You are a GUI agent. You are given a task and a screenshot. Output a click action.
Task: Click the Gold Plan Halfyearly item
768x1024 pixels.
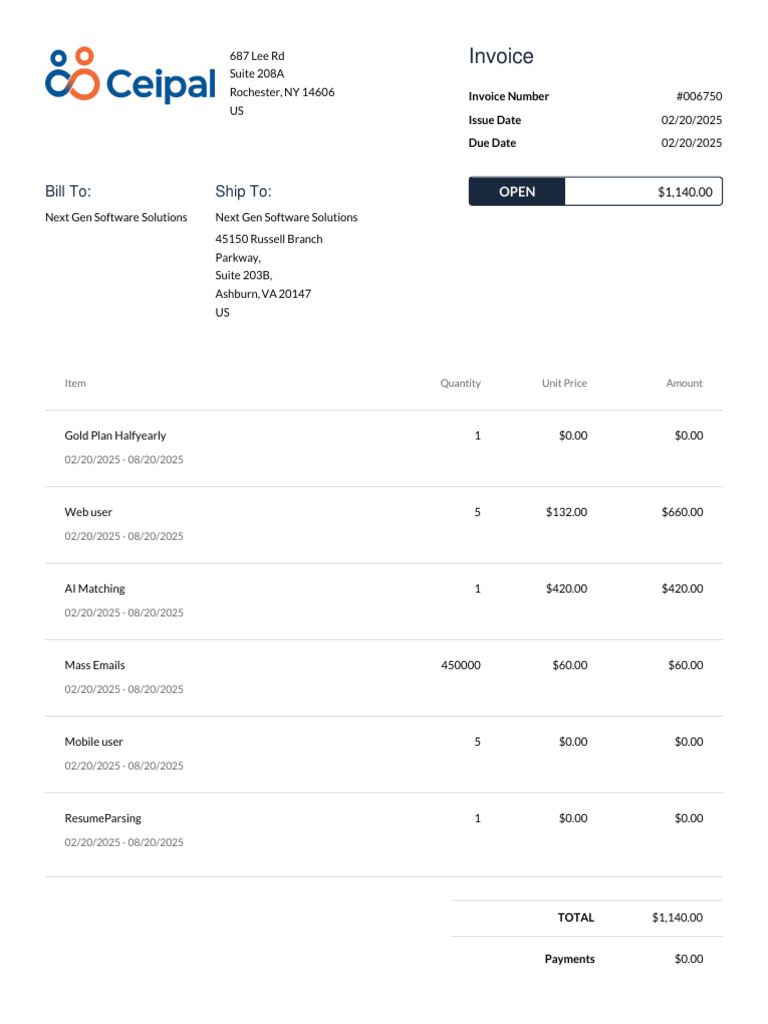click(115, 436)
